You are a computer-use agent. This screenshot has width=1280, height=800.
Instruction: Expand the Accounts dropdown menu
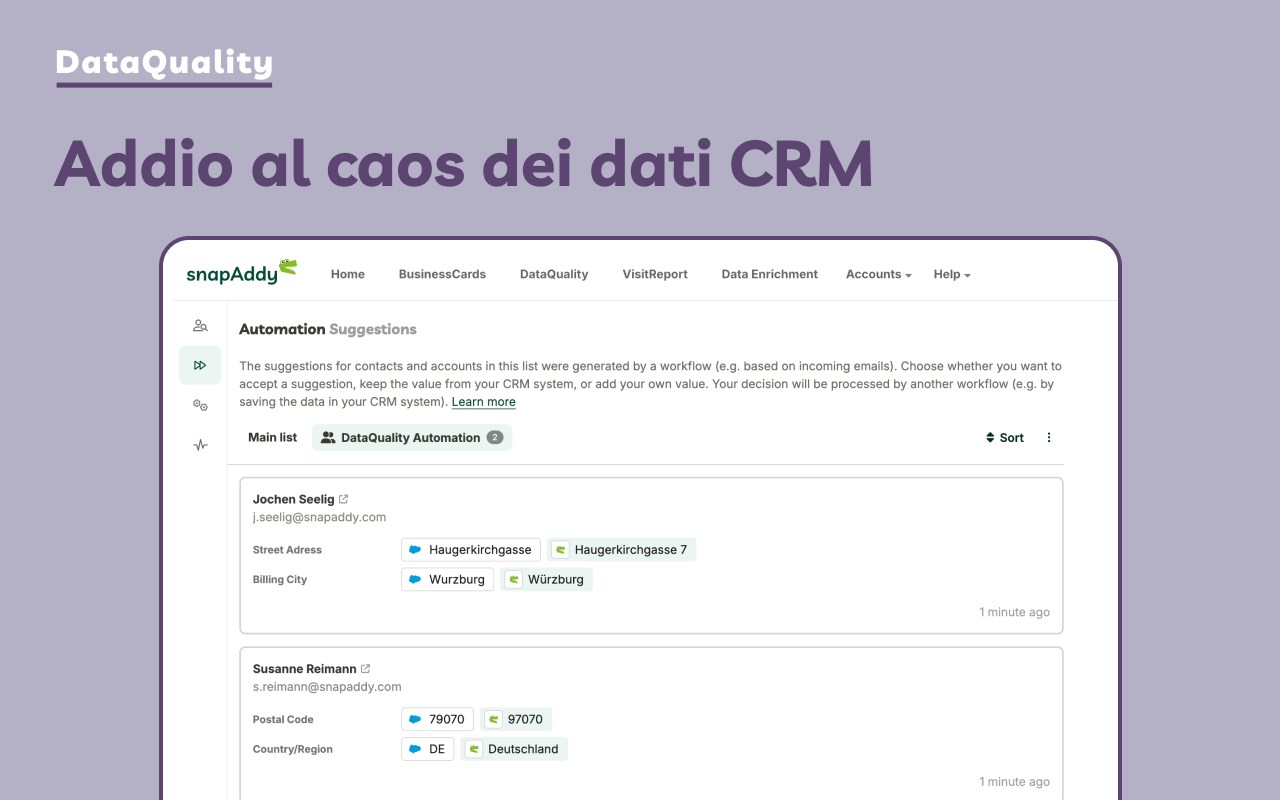(878, 274)
